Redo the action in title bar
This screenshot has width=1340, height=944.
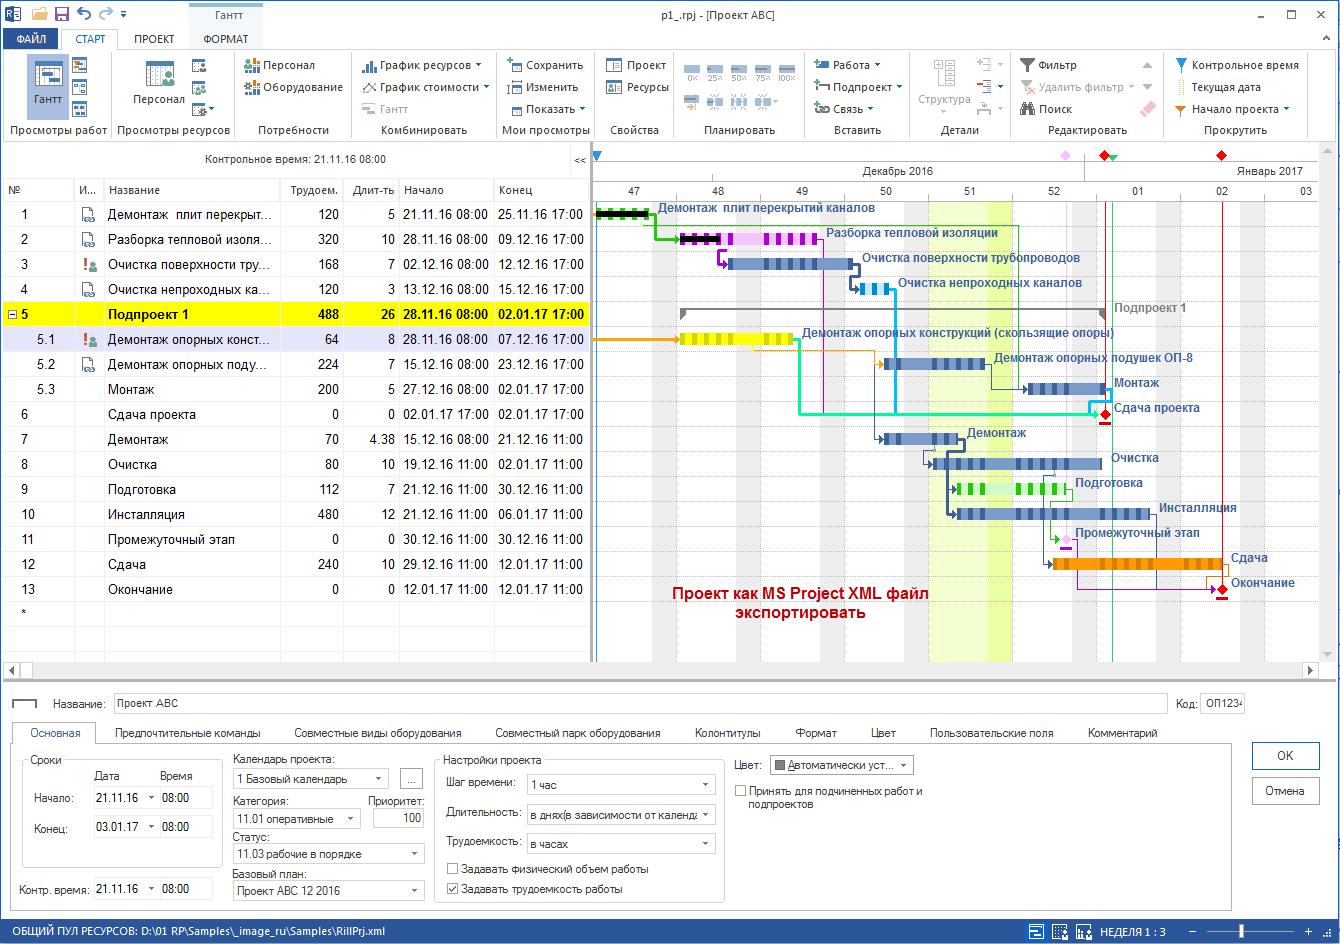[105, 15]
